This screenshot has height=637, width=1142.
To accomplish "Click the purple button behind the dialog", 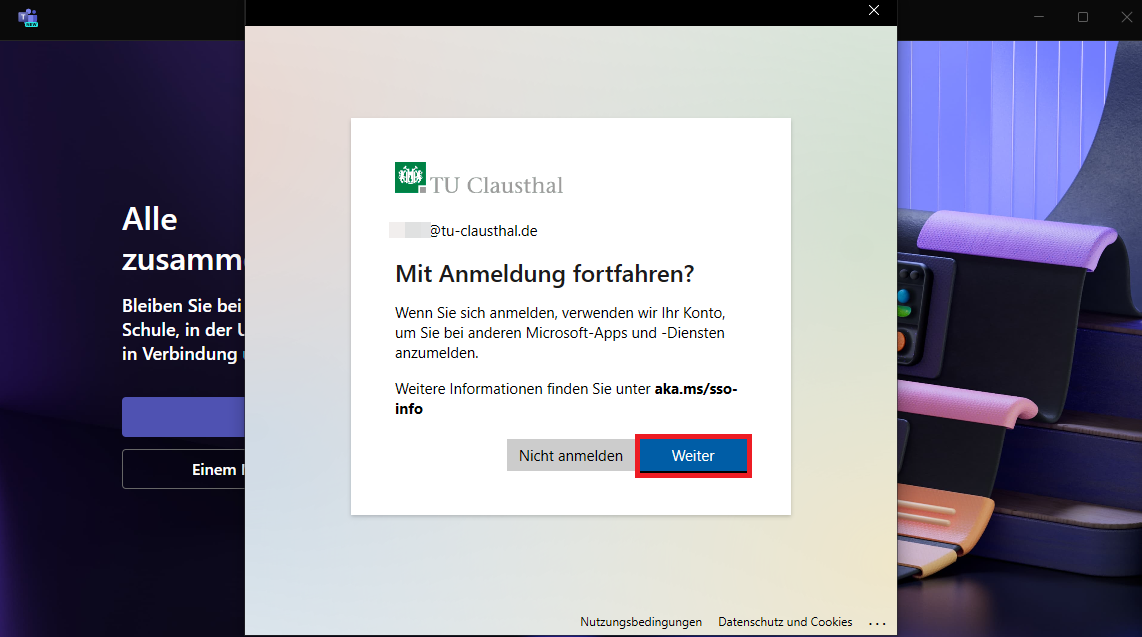I will 183,417.
